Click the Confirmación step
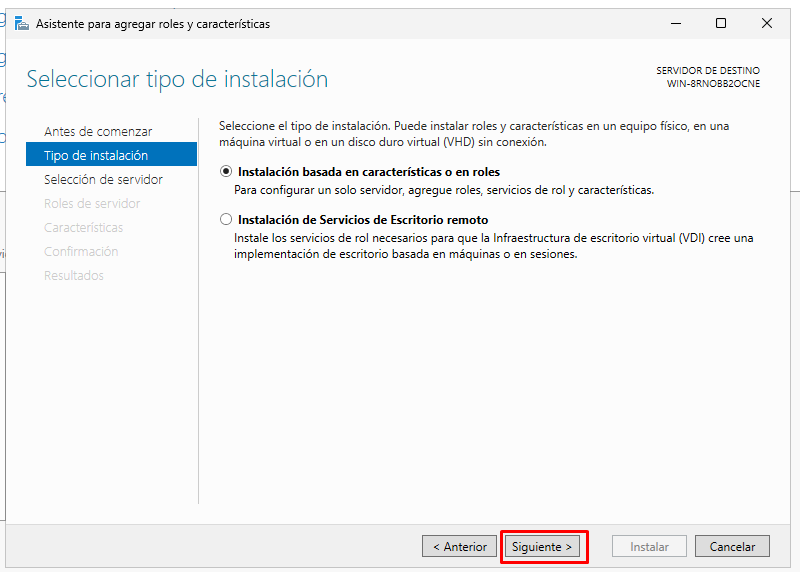The width and height of the screenshot is (800, 572). [x=81, y=252]
